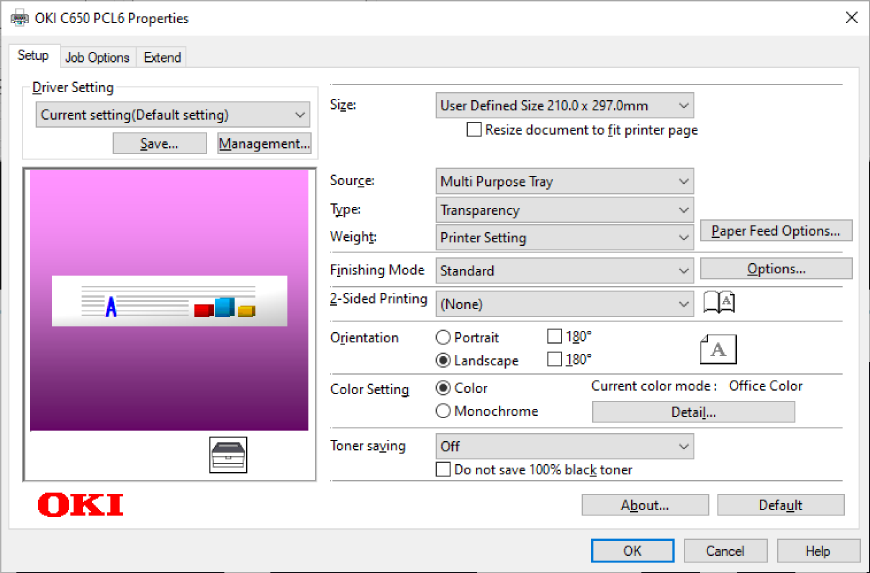Click the open book 2-sided printing icon

[x=719, y=303]
